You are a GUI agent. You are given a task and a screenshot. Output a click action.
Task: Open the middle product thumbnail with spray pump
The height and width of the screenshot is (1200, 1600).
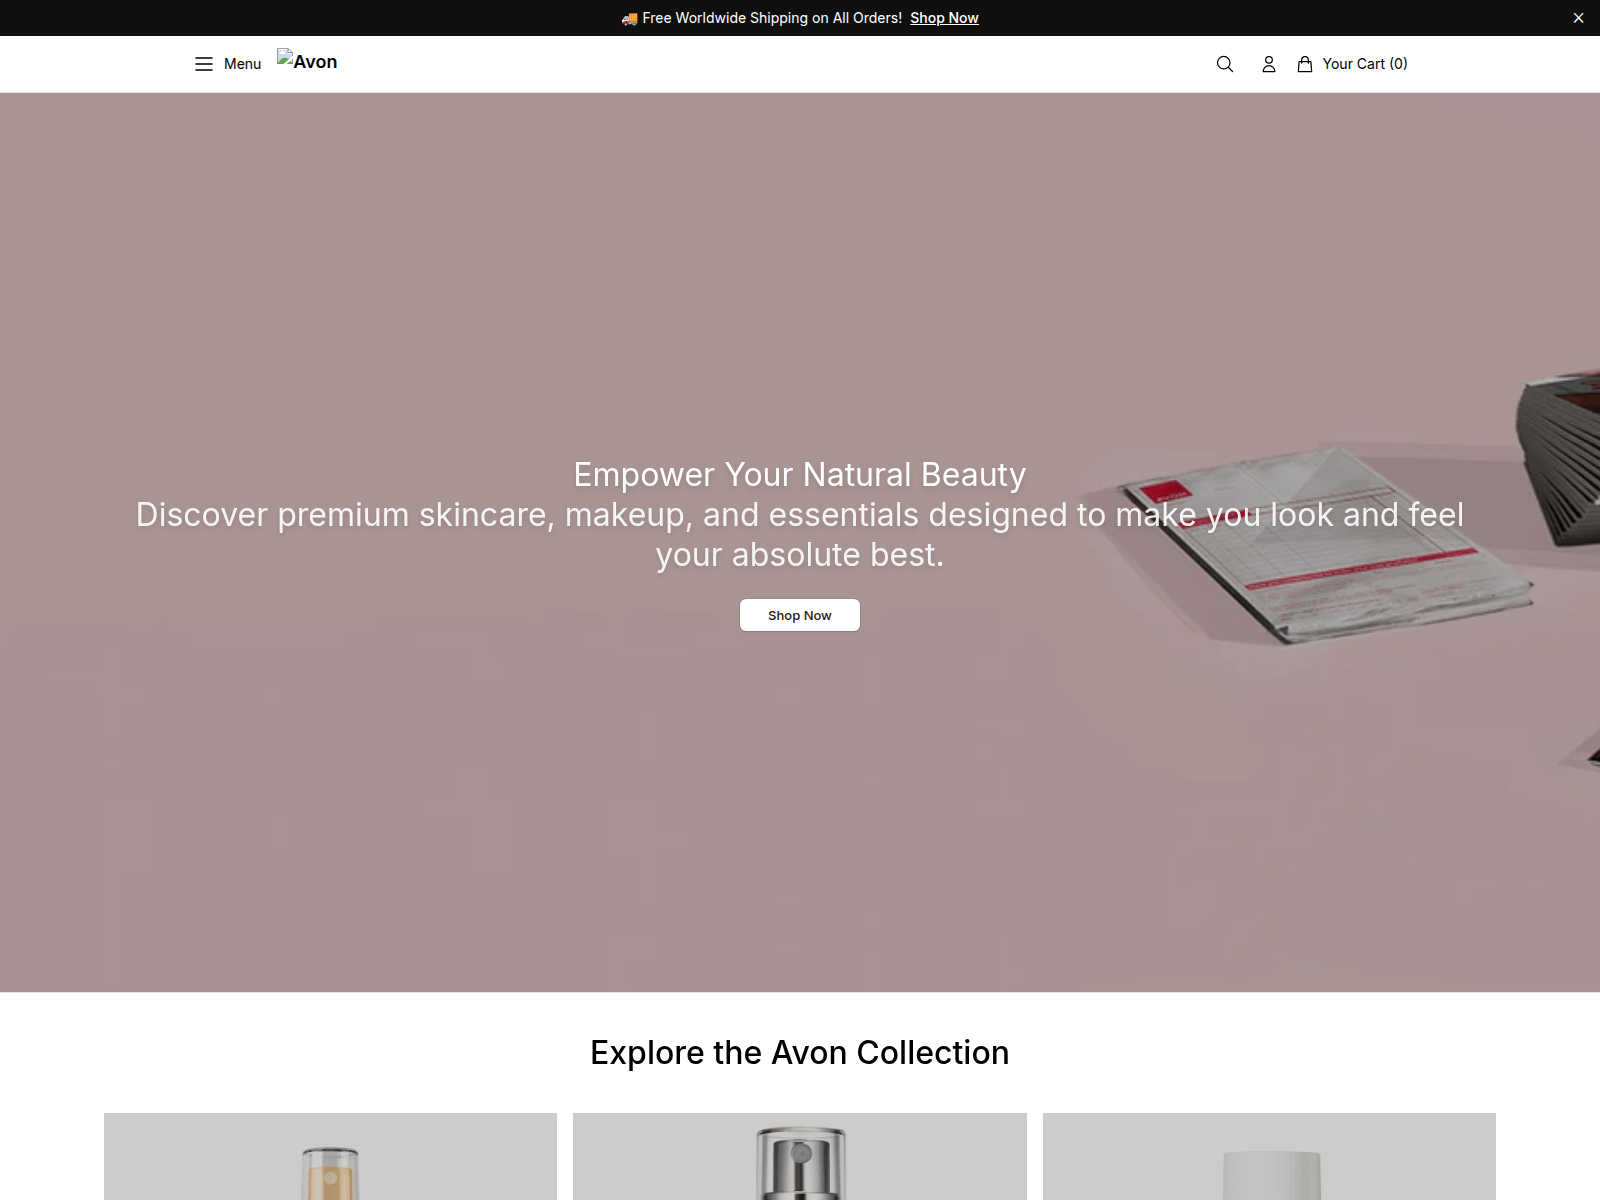800,1156
